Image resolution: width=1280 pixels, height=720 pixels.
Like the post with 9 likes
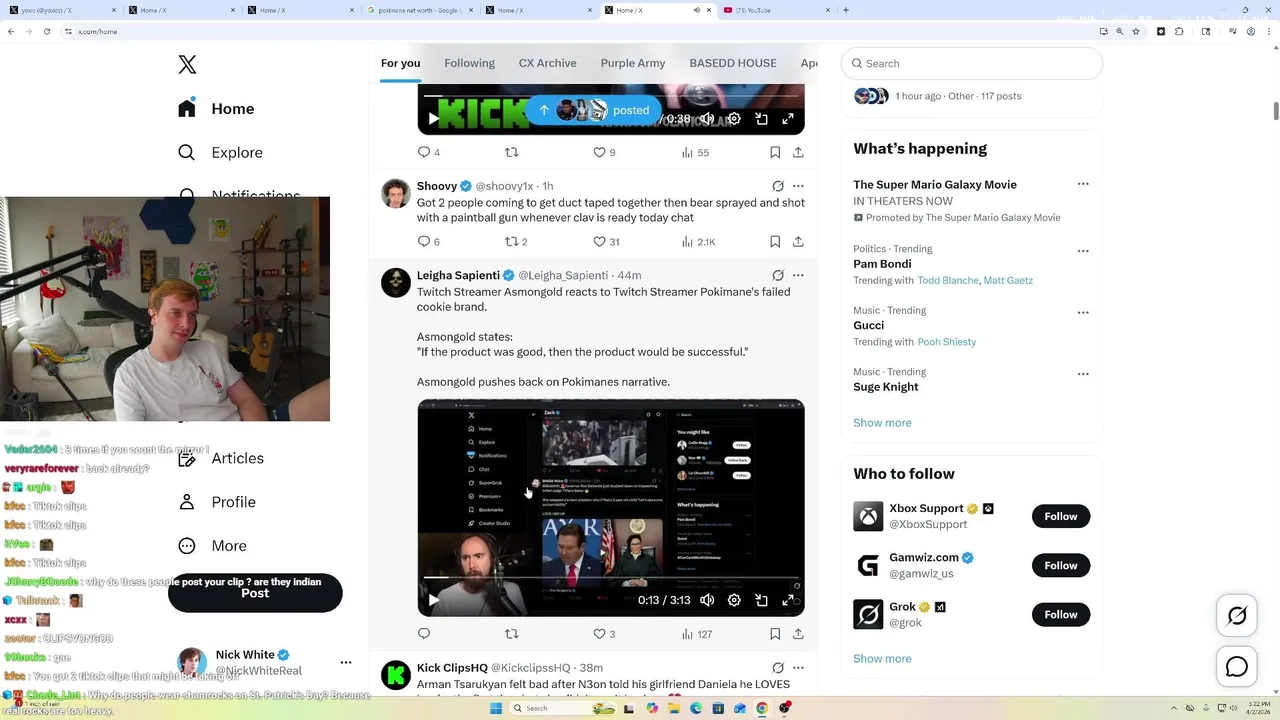tap(604, 152)
